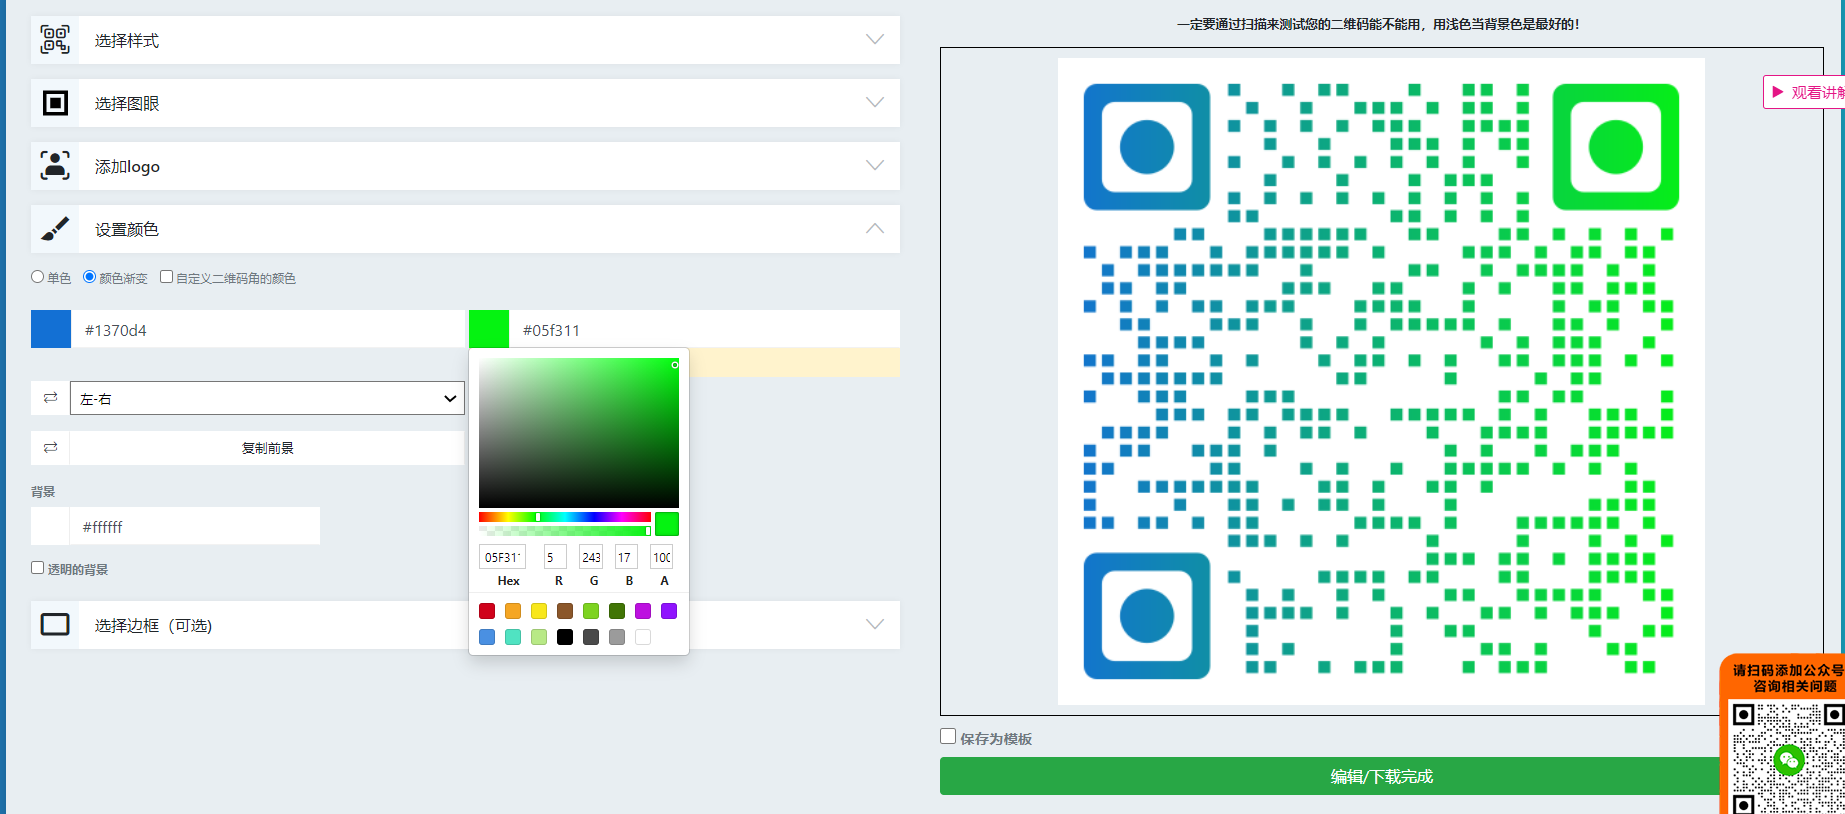Check the 保存为模板 checkbox
1845x814 pixels.
click(948, 736)
